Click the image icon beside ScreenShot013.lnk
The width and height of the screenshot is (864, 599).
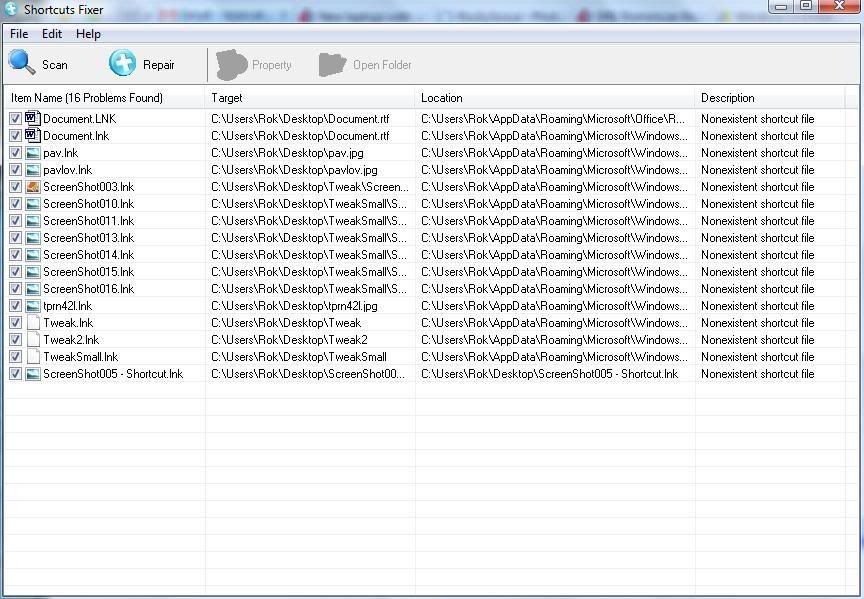(x=33, y=238)
